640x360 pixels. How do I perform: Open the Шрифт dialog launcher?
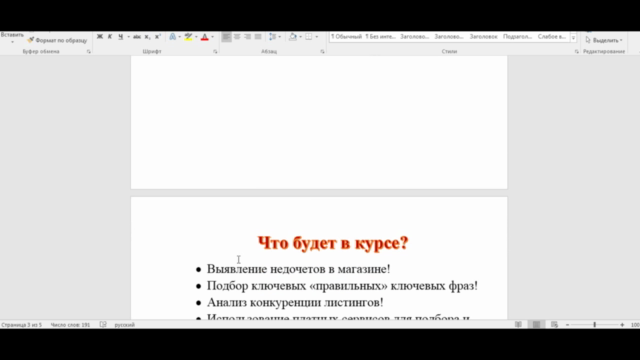[x=215, y=52]
